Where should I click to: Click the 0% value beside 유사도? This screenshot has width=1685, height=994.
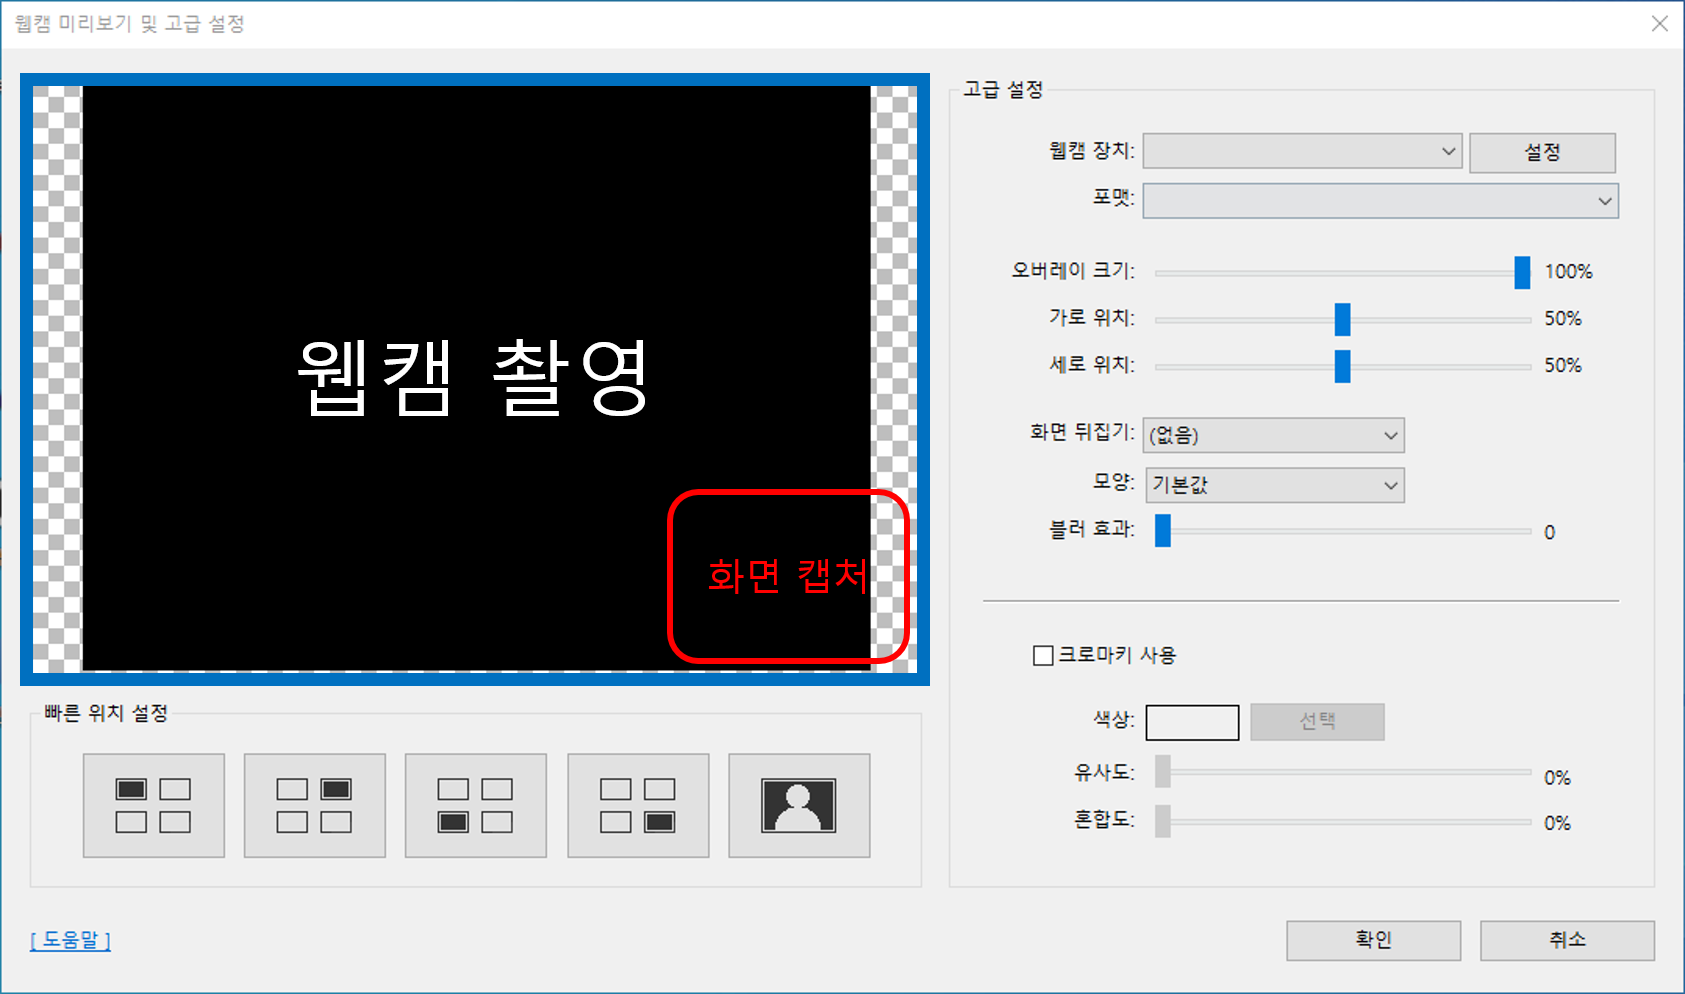[x=1557, y=778]
